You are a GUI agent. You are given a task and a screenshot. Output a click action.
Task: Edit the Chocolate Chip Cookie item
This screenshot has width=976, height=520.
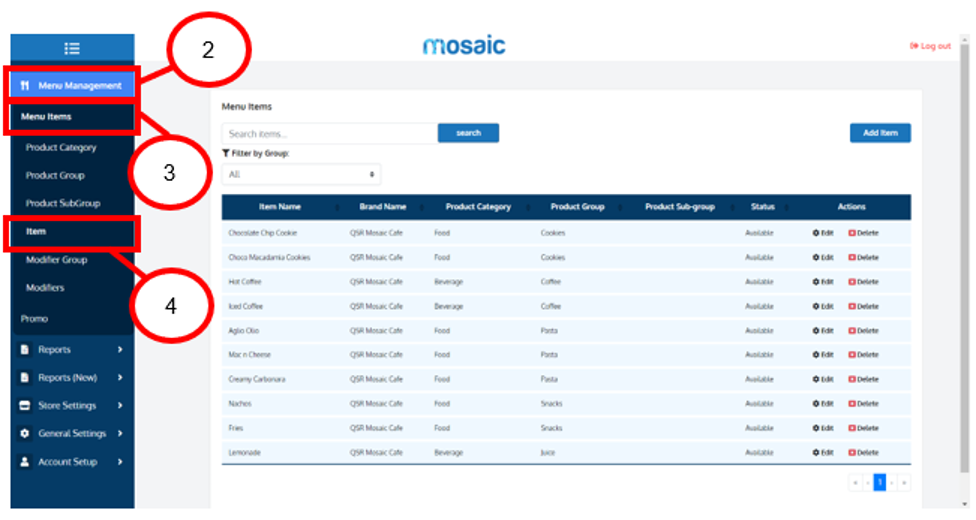[823, 233]
